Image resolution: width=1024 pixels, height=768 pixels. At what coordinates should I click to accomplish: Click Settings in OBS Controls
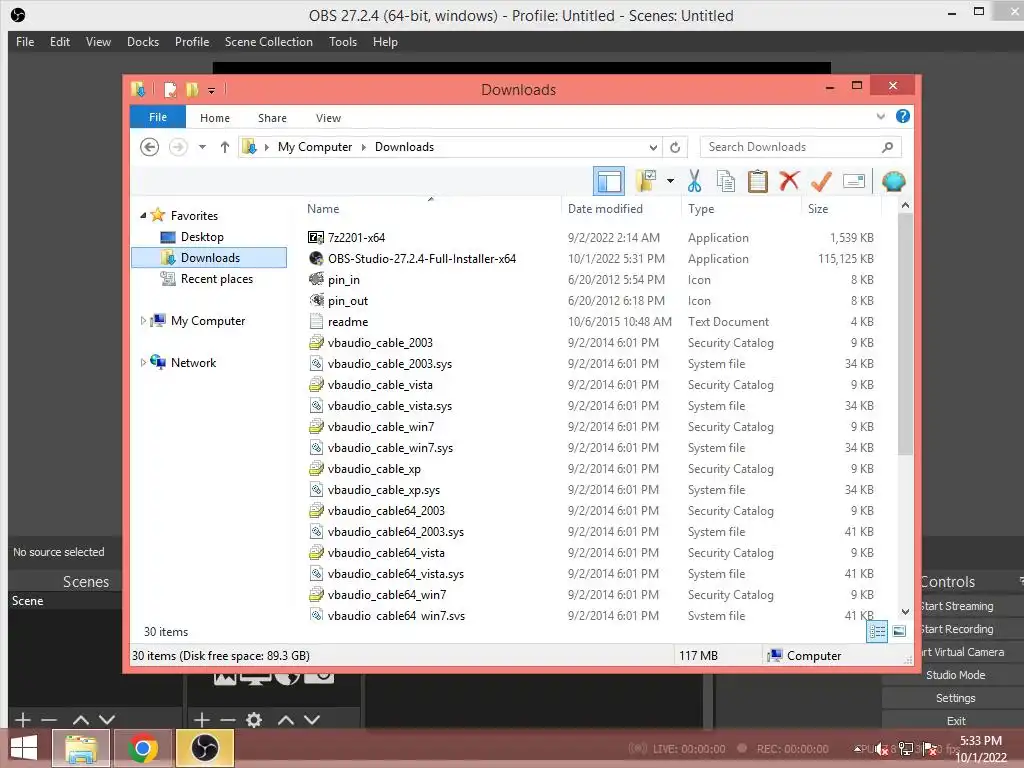[x=955, y=697]
